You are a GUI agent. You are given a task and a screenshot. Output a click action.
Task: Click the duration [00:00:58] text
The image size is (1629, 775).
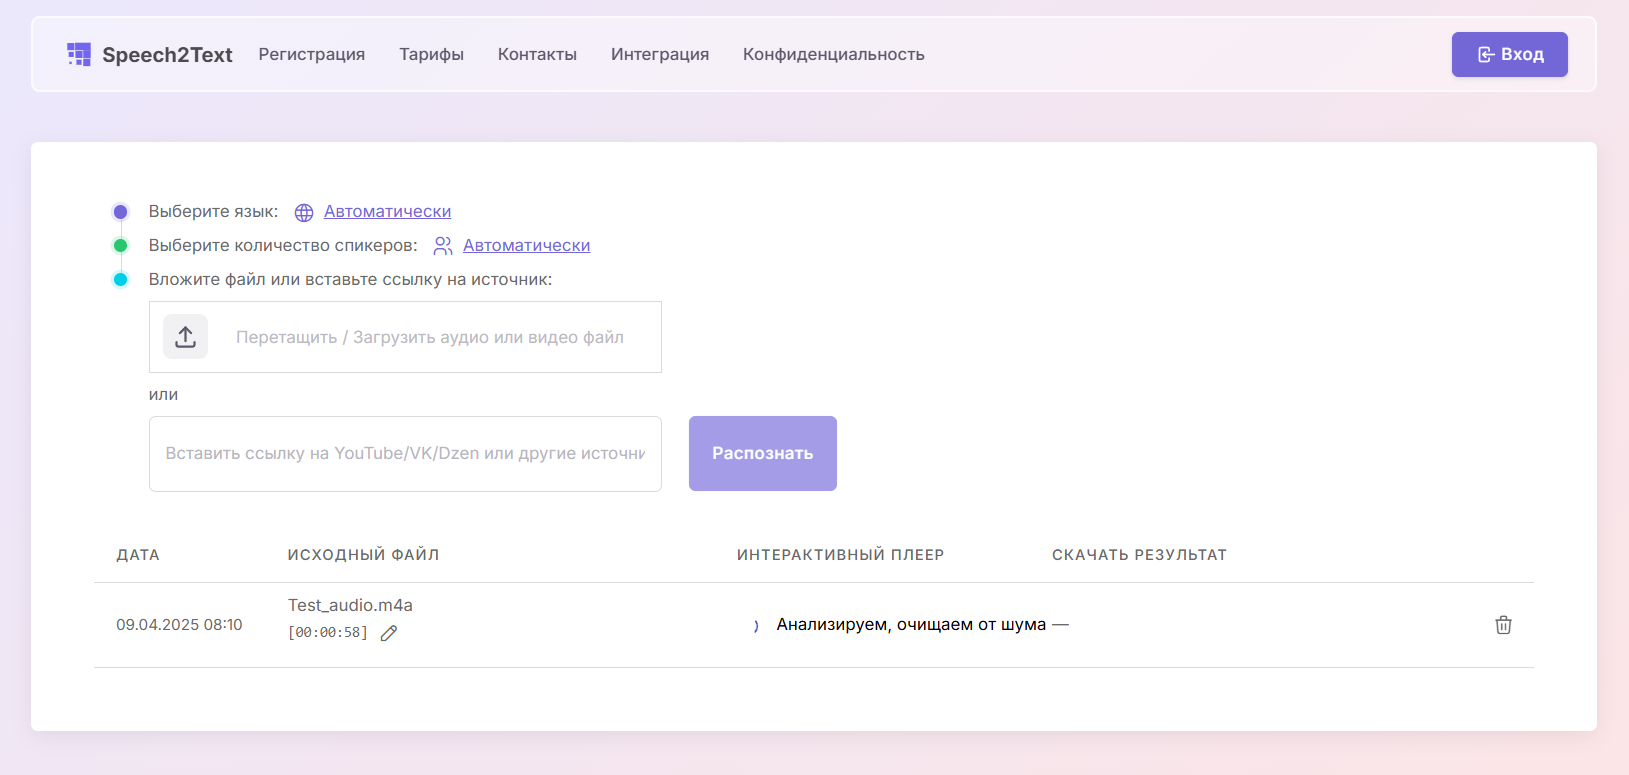point(328,633)
